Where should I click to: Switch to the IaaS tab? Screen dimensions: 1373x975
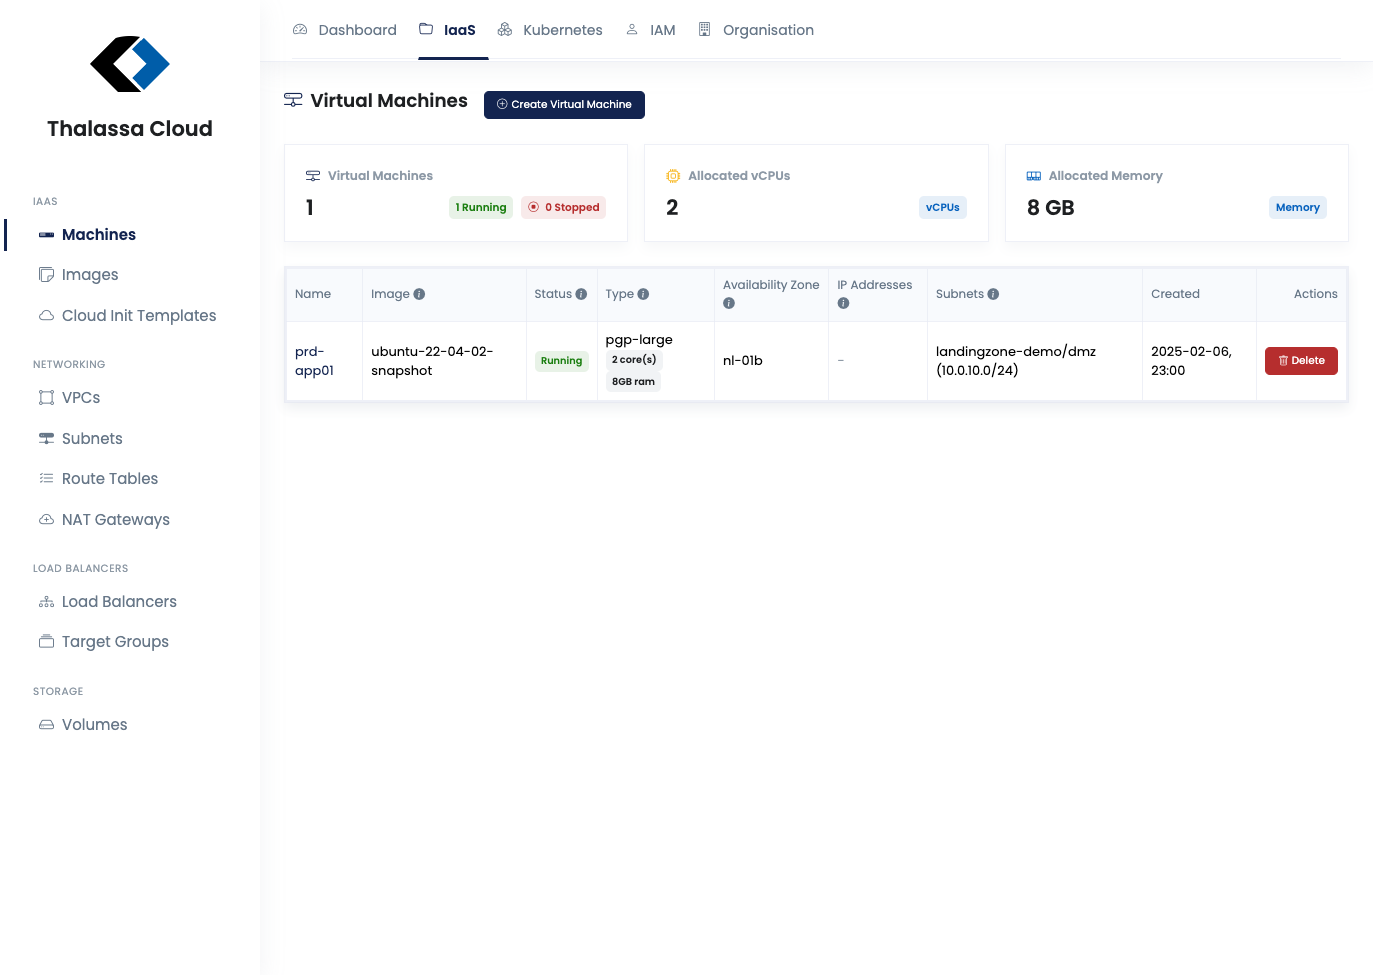coord(447,30)
